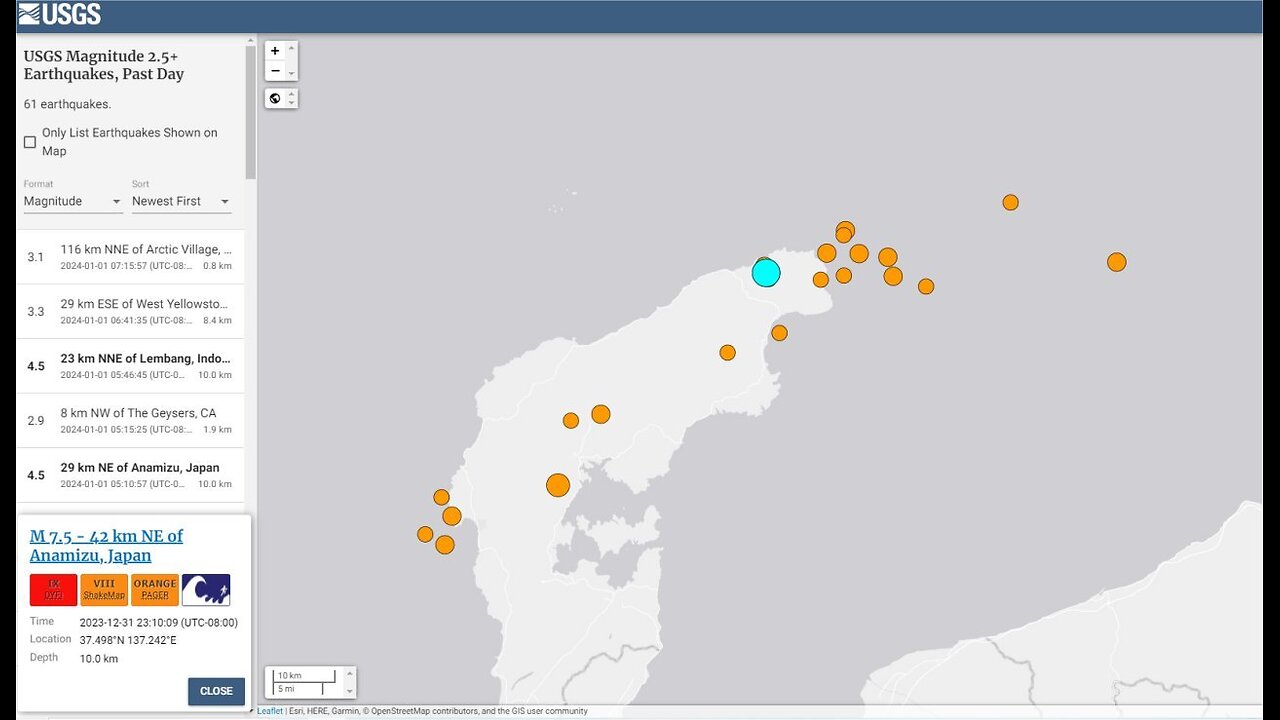Viewport: 1280px width, 720px height.
Task: Open the globe map layers control
Action: (x=275, y=98)
